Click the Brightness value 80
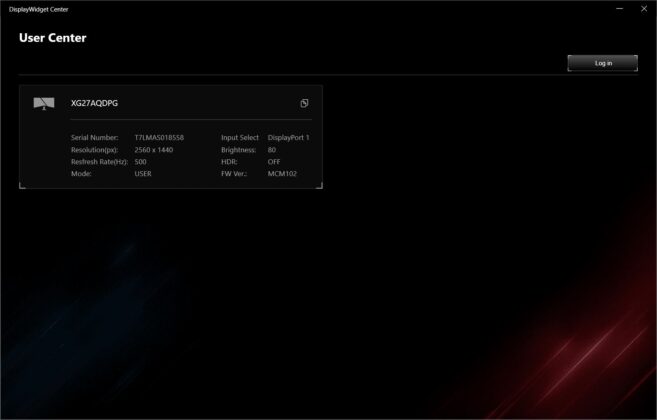The height and width of the screenshot is (420, 657). pos(272,150)
